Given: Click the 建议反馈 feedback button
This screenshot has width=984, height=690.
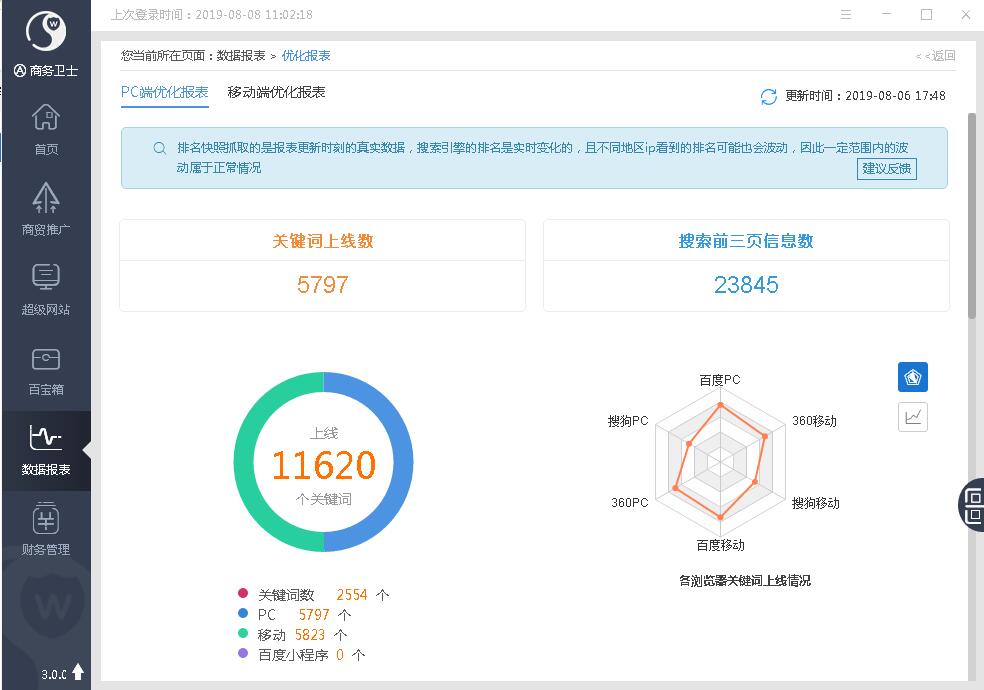Looking at the screenshot, I should pyautogui.click(x=887, y=168).
